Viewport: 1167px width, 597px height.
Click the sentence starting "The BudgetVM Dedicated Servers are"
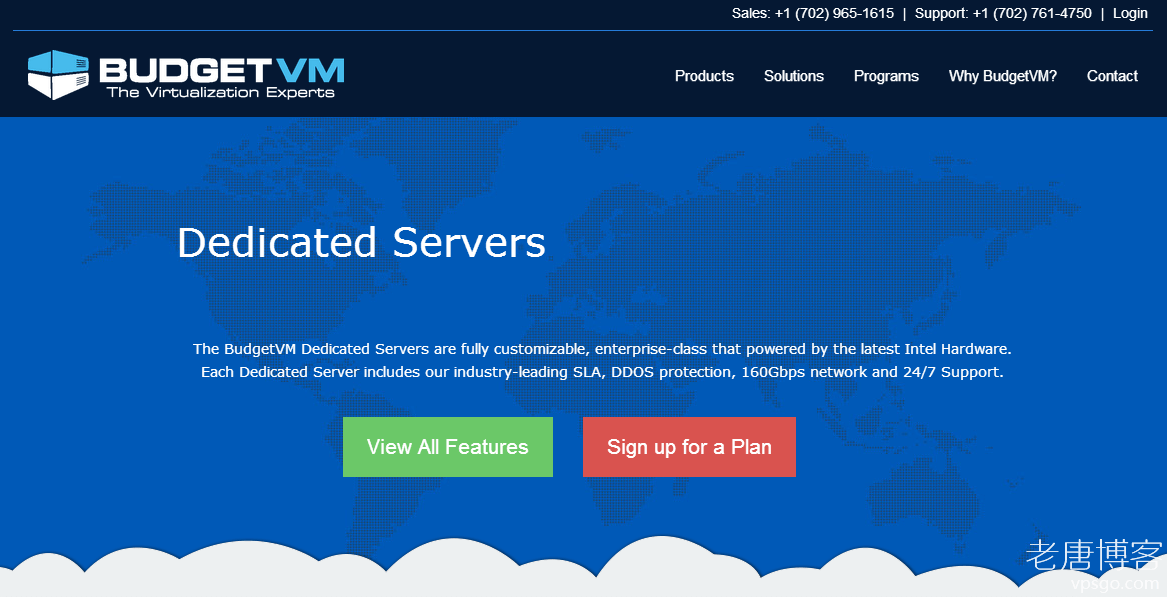[x=602, y=348]
